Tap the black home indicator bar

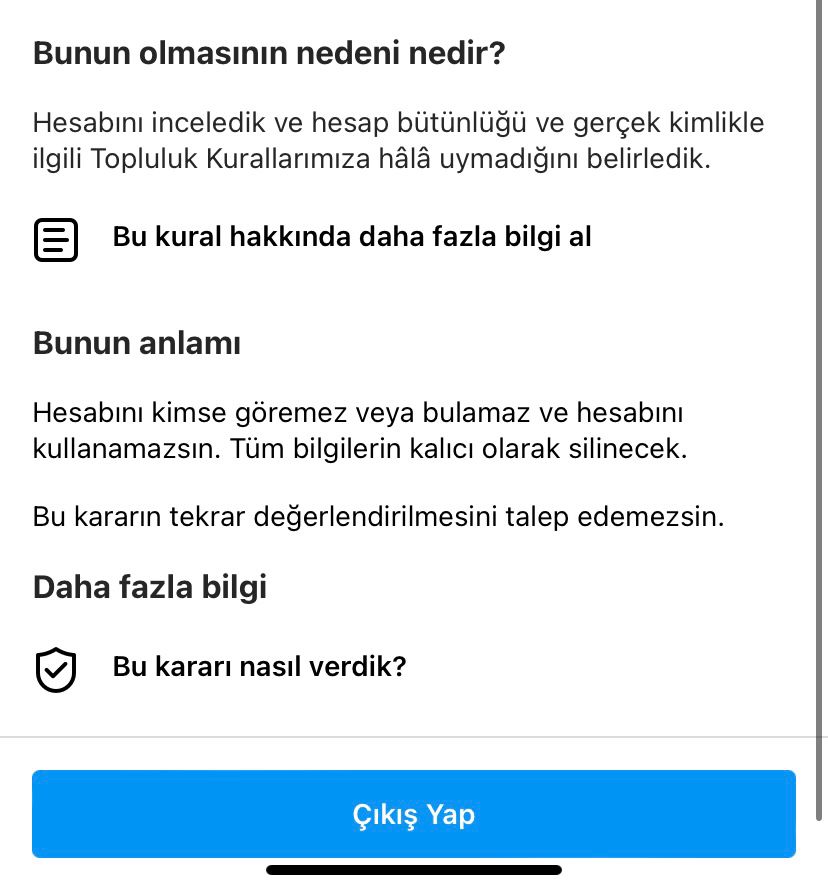pos(414,870)
